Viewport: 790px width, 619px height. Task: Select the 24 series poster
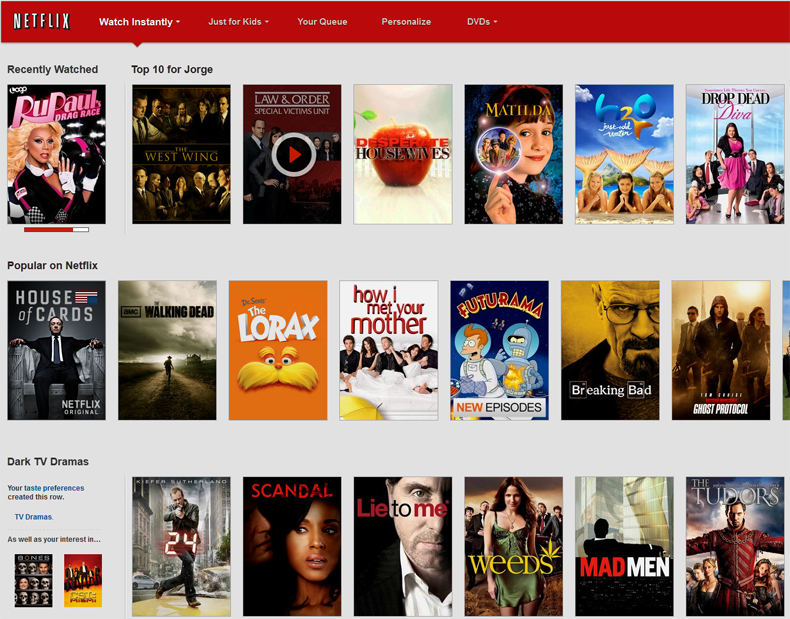pyautogui.click(x=181, y=546)
